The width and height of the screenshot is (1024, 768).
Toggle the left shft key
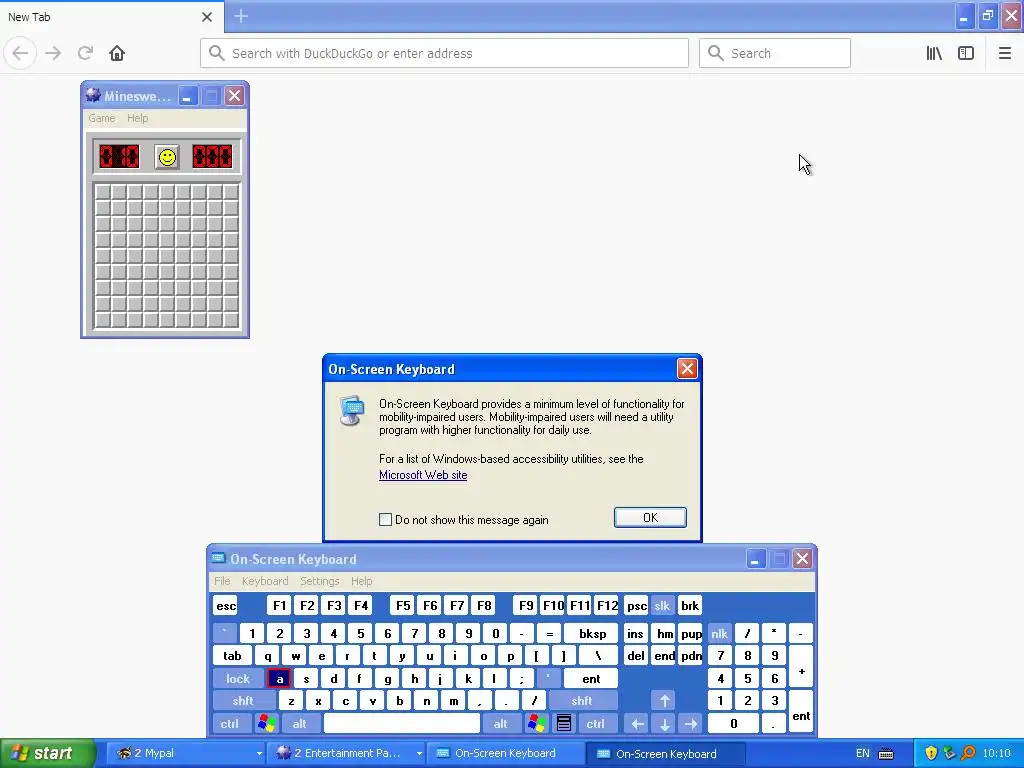click(x=243, y=701)
